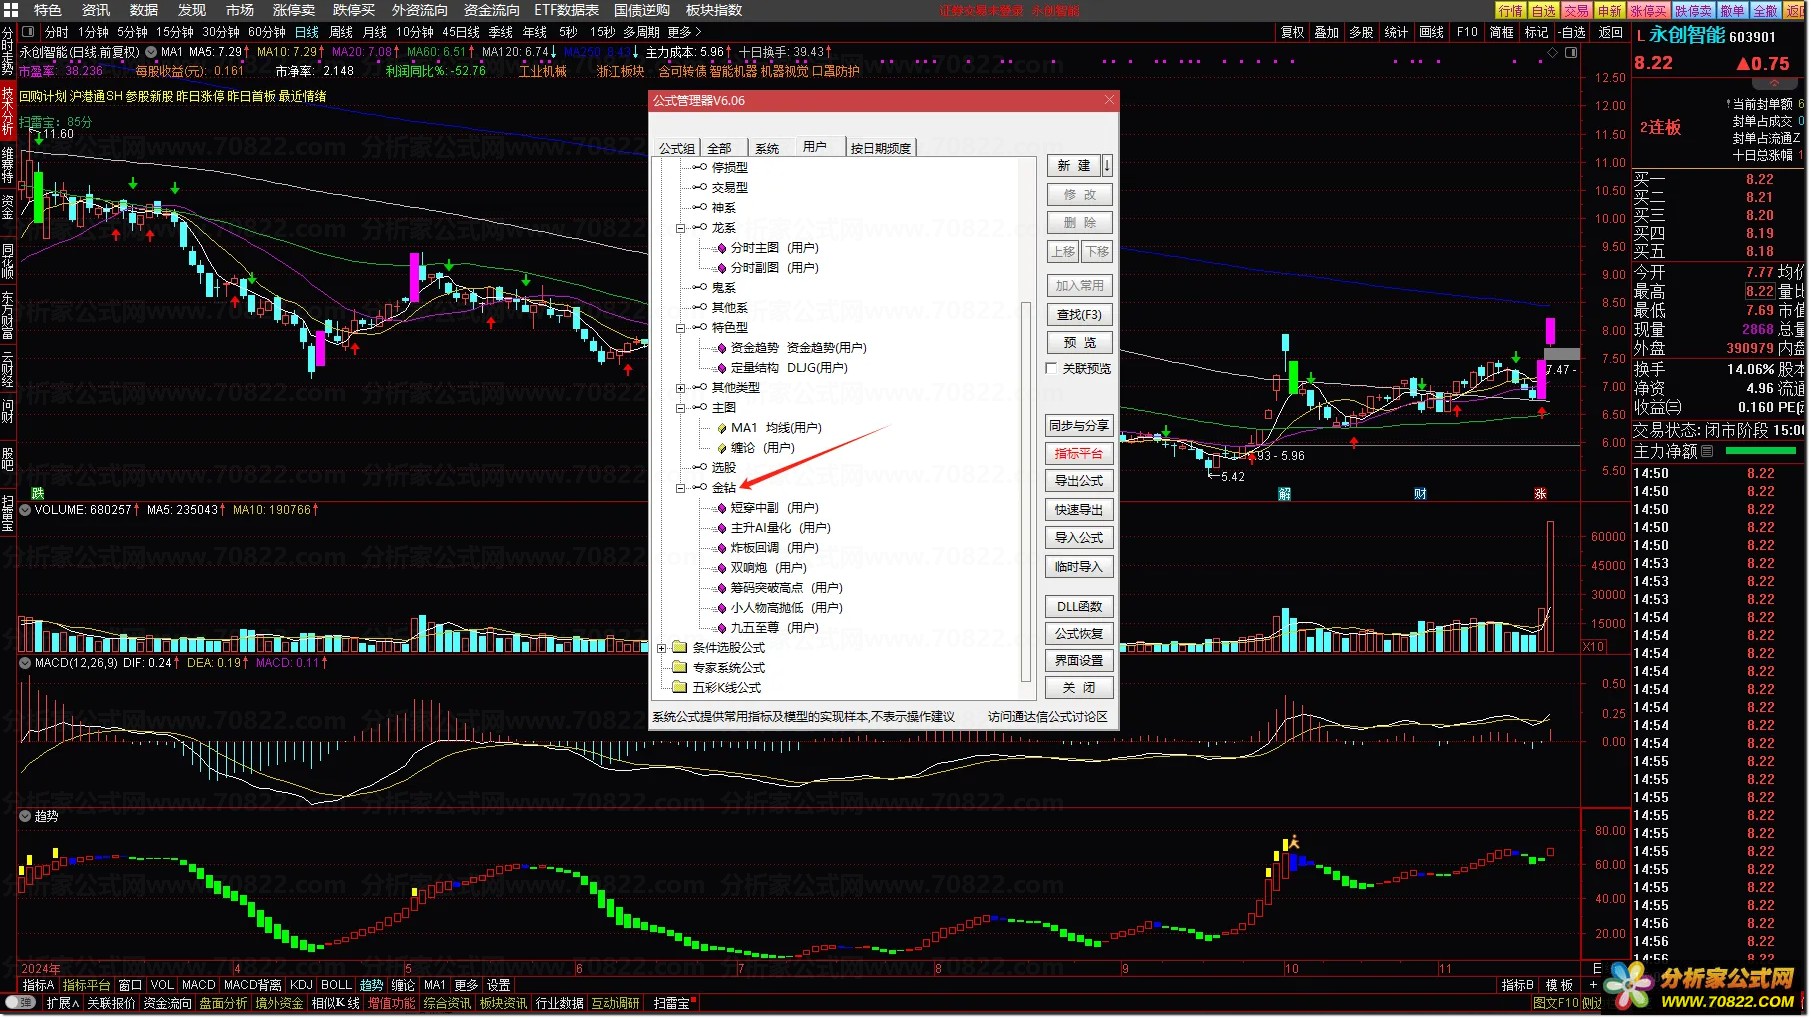The height and width of the screenshot is (1018, 1811).
Task: Click the 公式恢复 button
Action: tap(1079, 634)
